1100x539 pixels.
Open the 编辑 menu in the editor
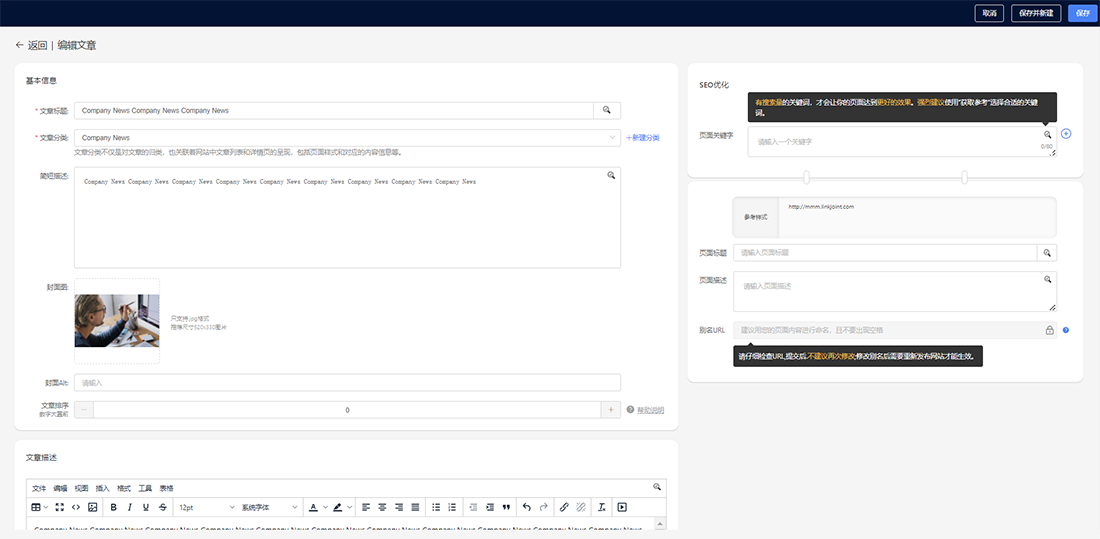(x=60, y=488)
